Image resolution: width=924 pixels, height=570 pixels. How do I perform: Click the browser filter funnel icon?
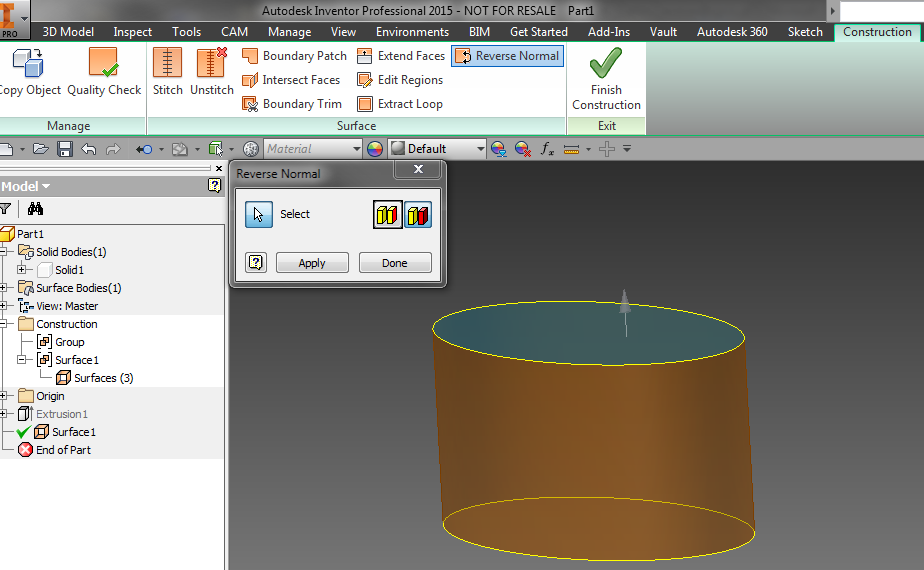5,209
